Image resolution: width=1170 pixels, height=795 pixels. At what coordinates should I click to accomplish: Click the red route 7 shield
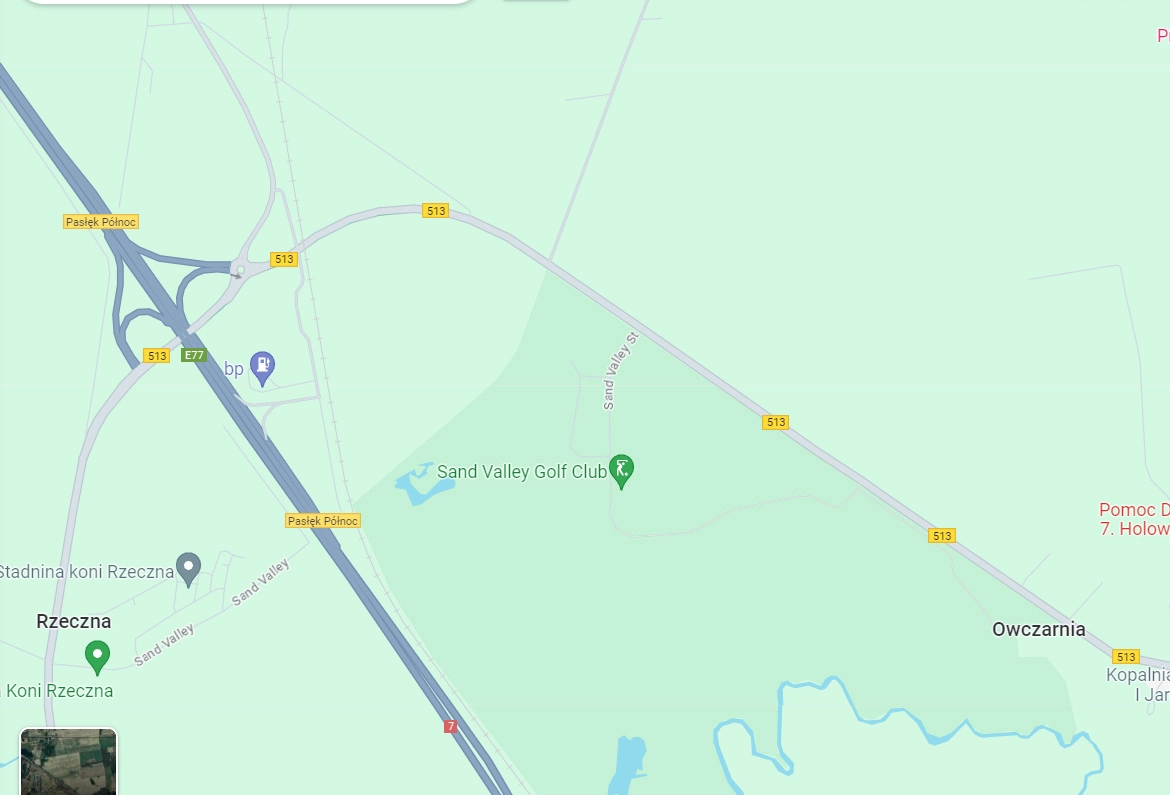coord(450,726)
